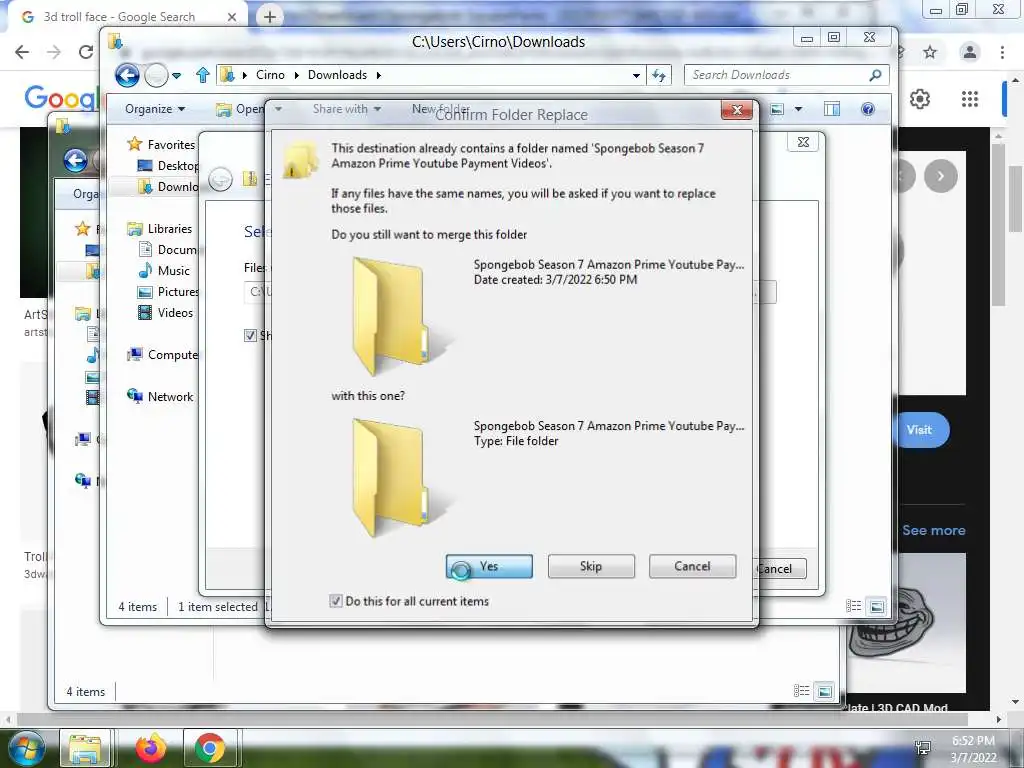Viewport: 1024px width, 768px height.
Task: Click next image arrow in Google panel
Action: [940, 176]
